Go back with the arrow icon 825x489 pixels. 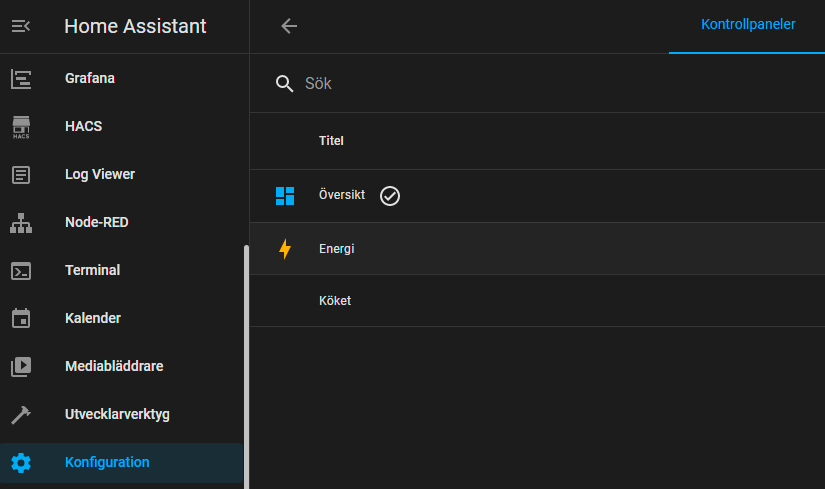(289, 26)
